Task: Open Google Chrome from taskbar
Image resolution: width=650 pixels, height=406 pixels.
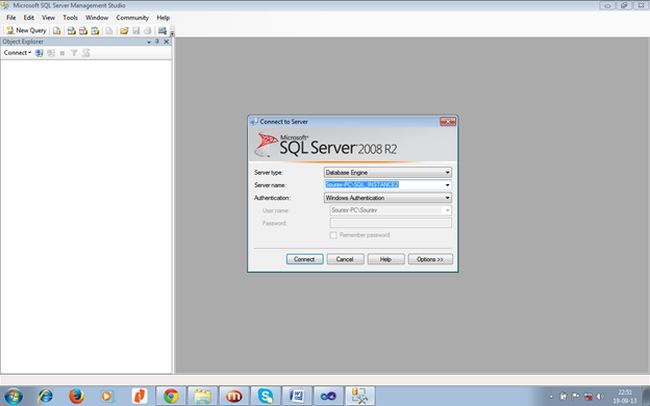Action: 171,396
